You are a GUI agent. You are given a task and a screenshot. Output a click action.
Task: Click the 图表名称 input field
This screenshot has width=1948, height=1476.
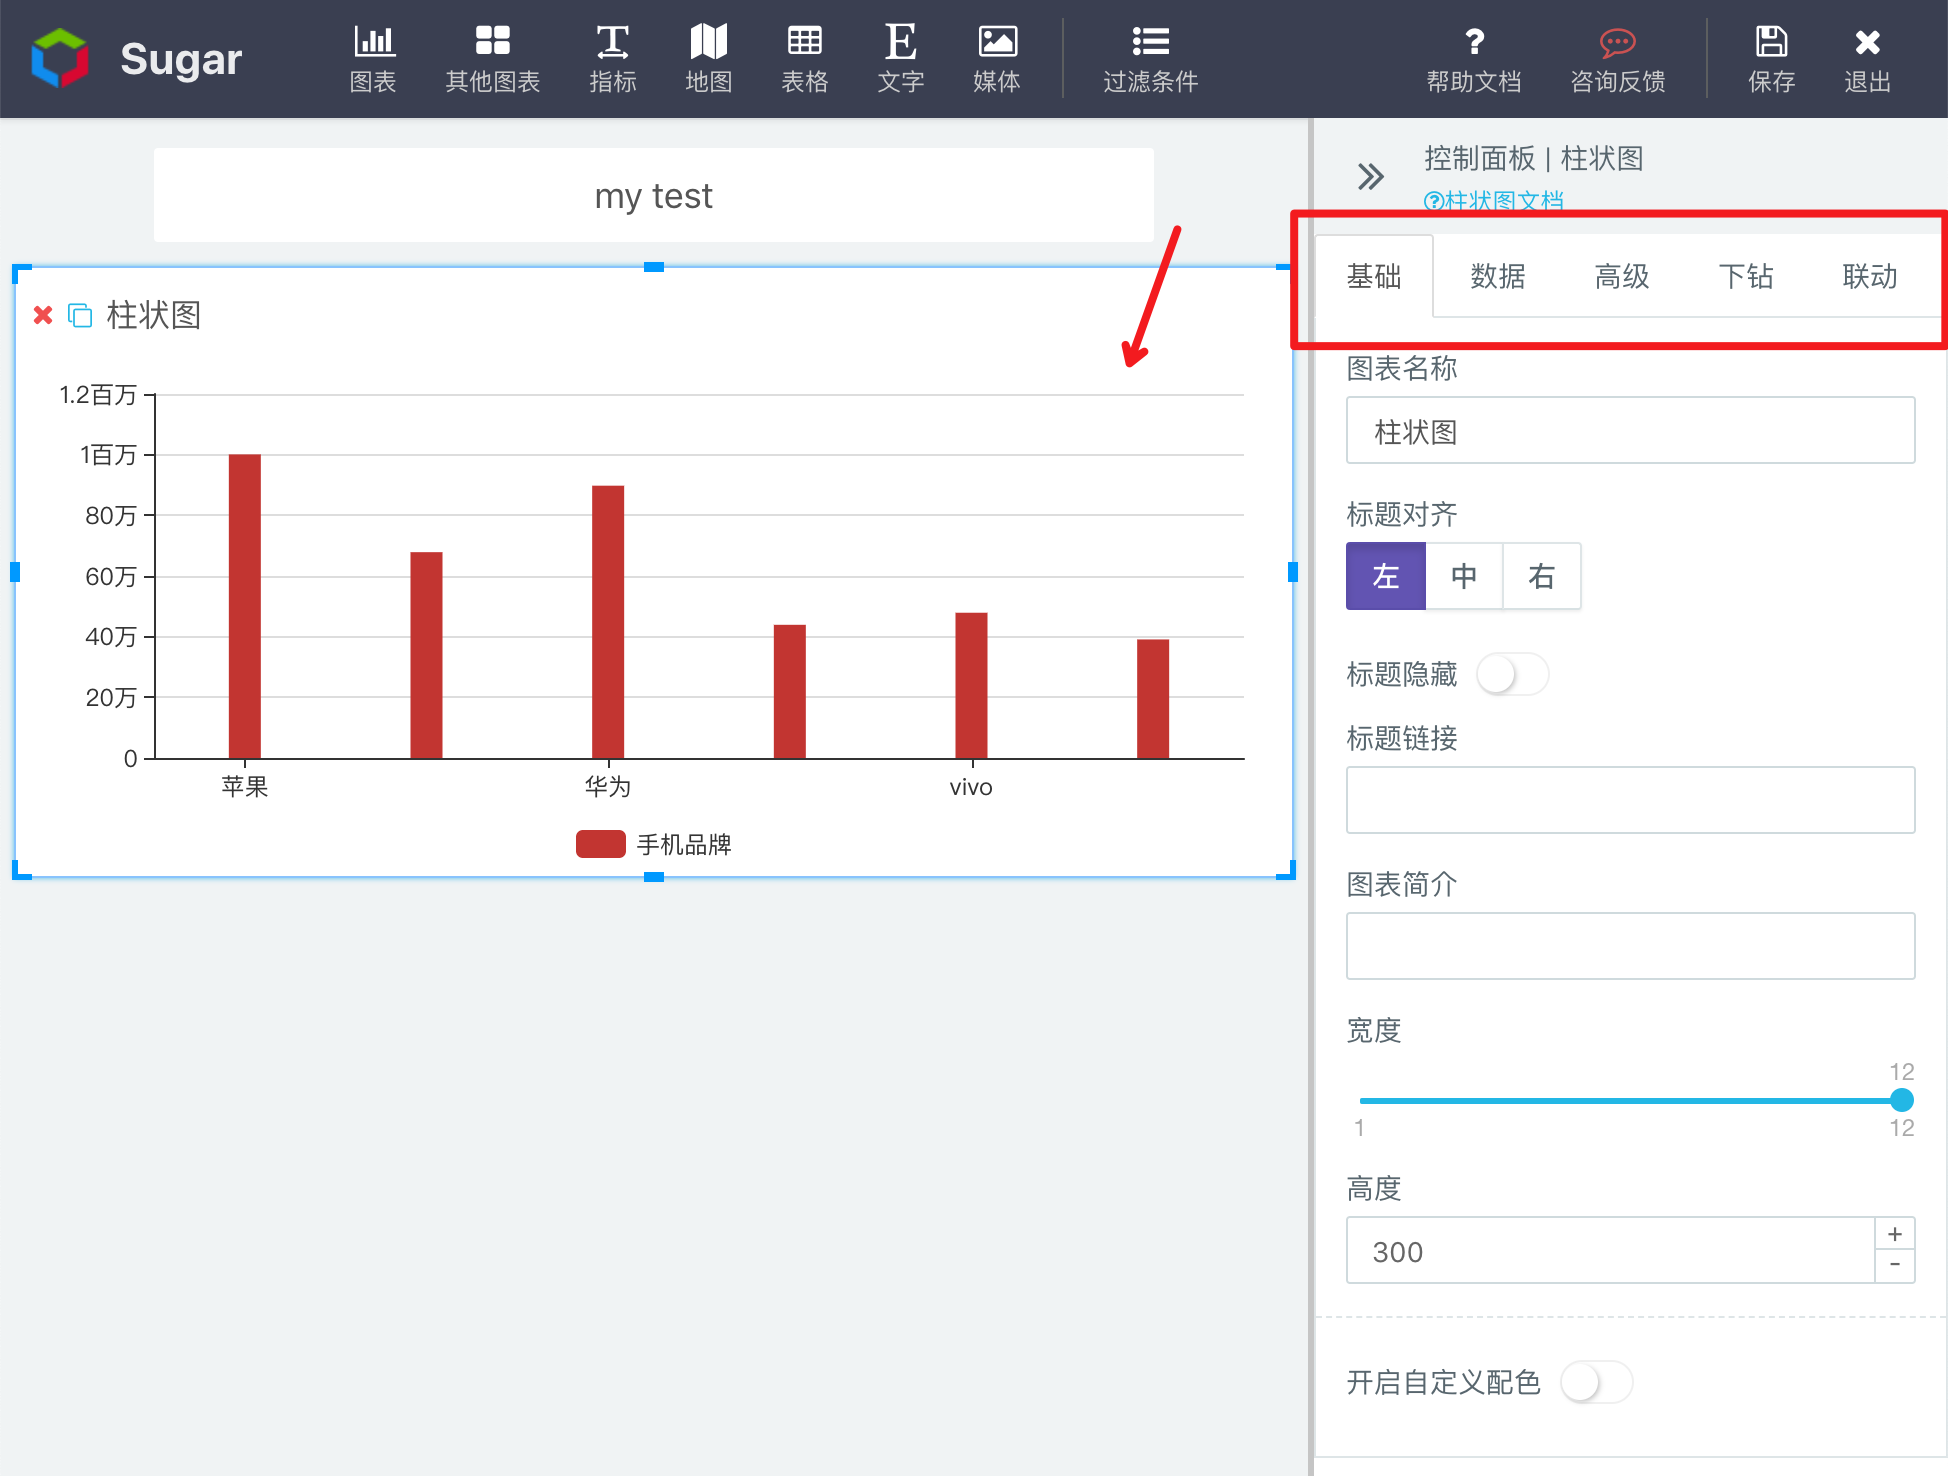pos(1630,431)
